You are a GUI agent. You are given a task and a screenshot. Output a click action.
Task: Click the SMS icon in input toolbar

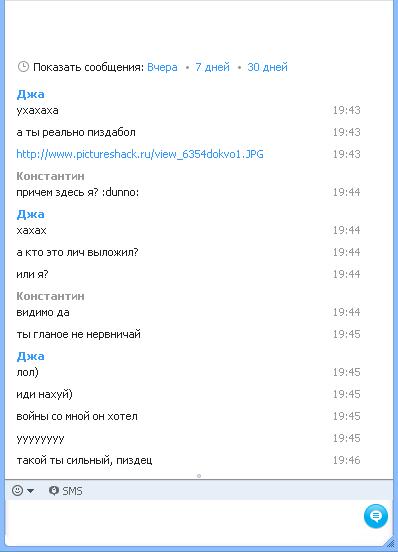[x=53, y=490]
